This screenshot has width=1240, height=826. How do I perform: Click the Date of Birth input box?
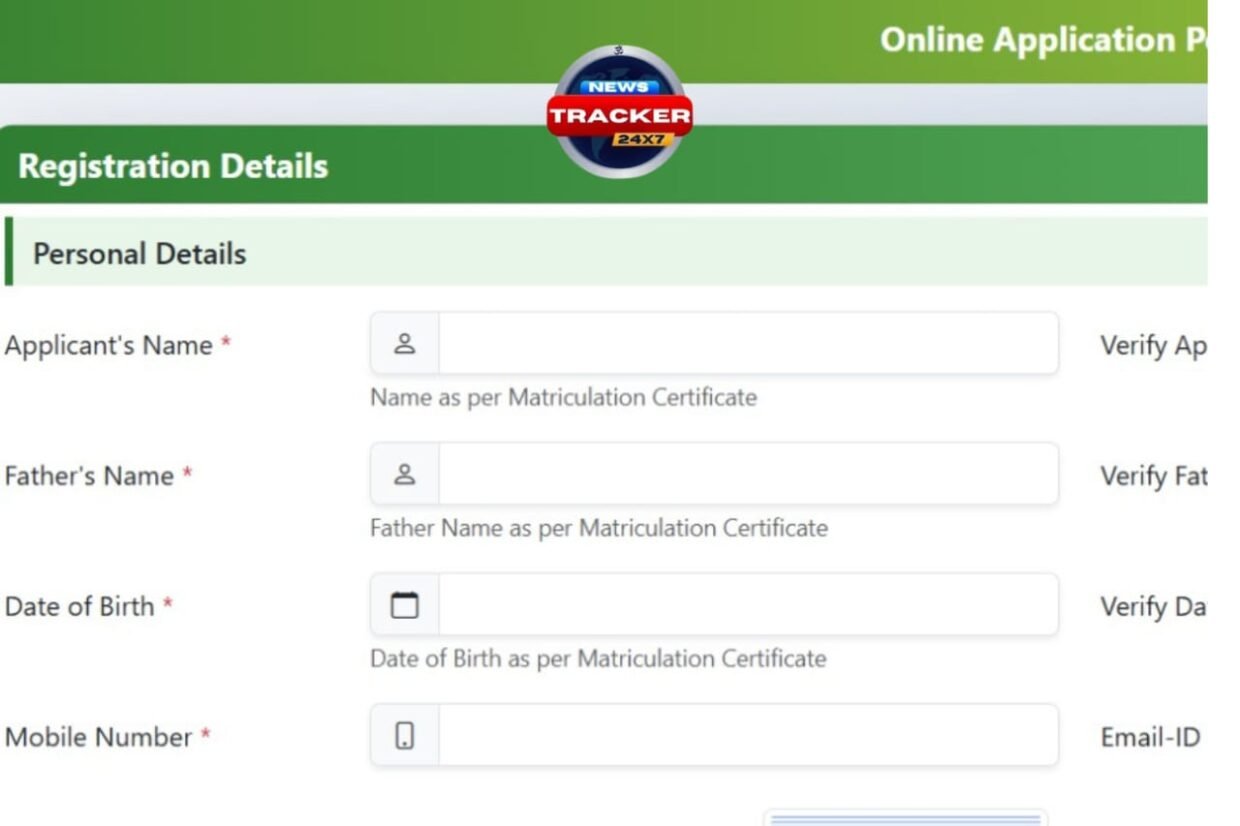(x=748, y=604)
